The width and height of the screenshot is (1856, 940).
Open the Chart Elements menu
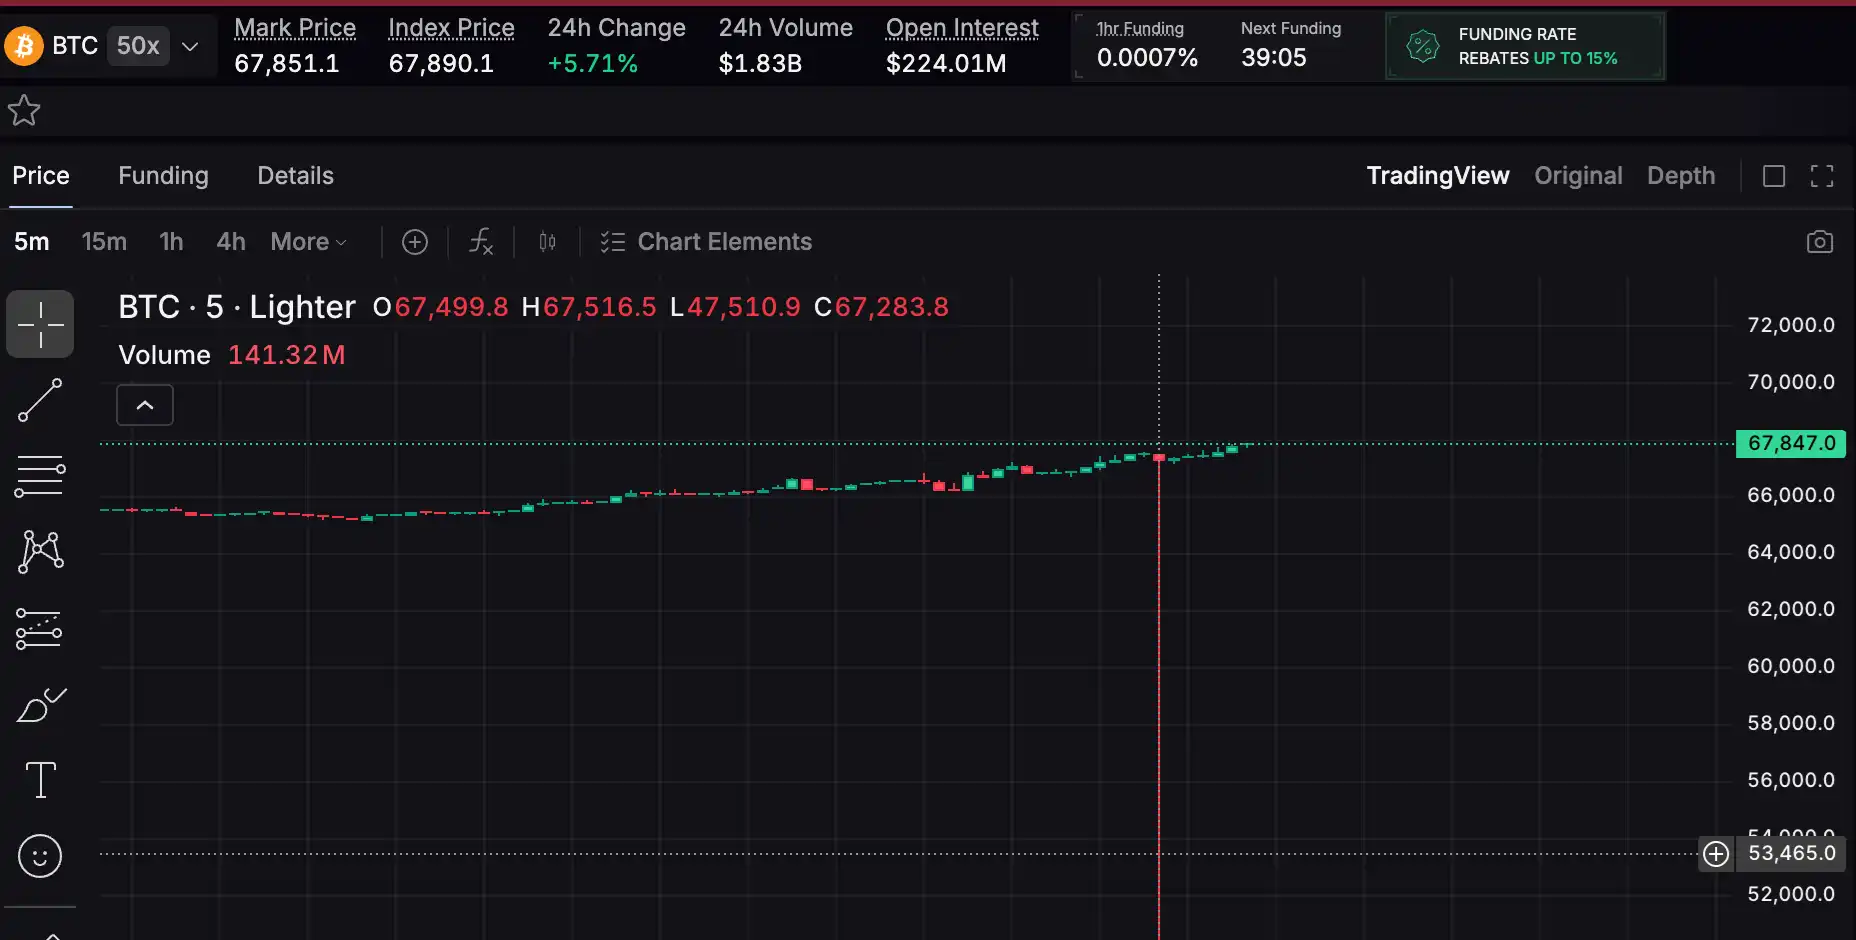tap(706, 242)
